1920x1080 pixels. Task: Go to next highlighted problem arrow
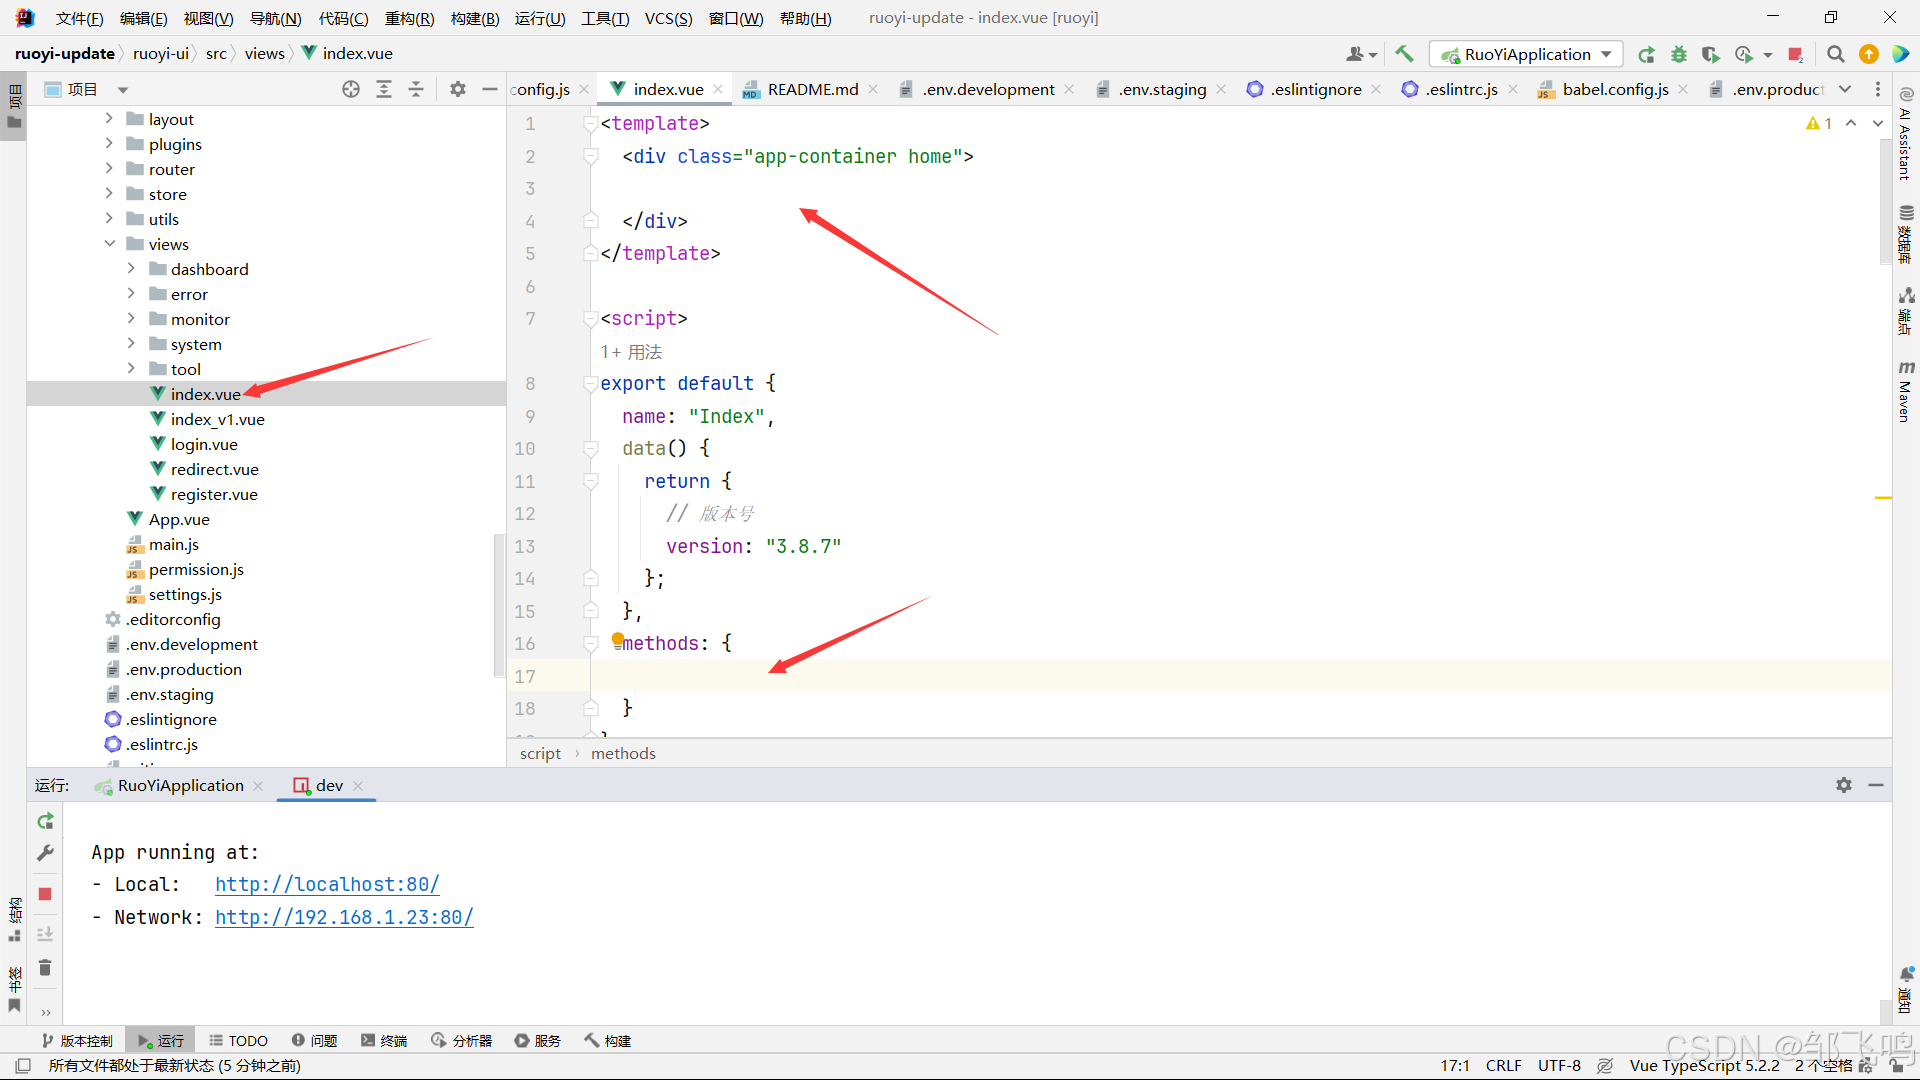[x=1878, y=123]
